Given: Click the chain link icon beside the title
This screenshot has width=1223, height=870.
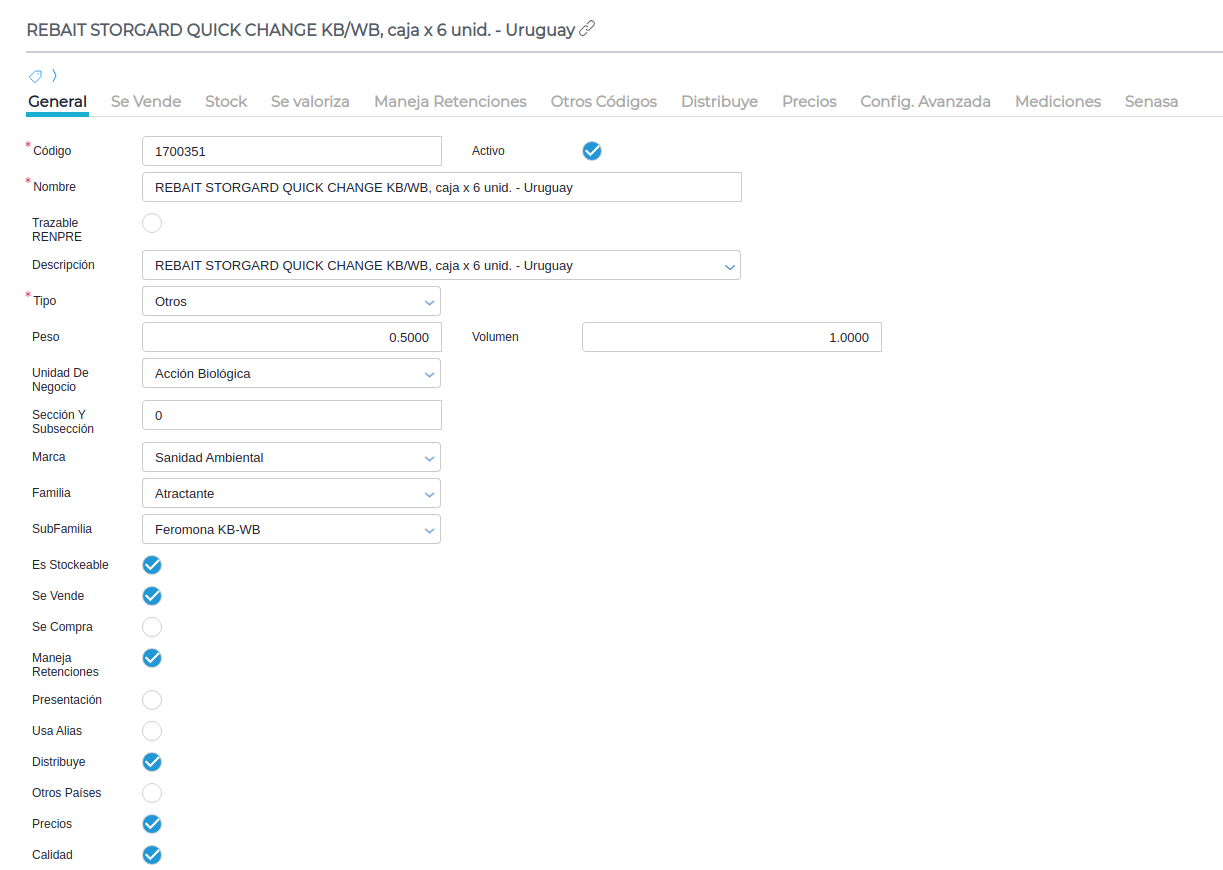Looking at the screenshot, I should (588, 29).
